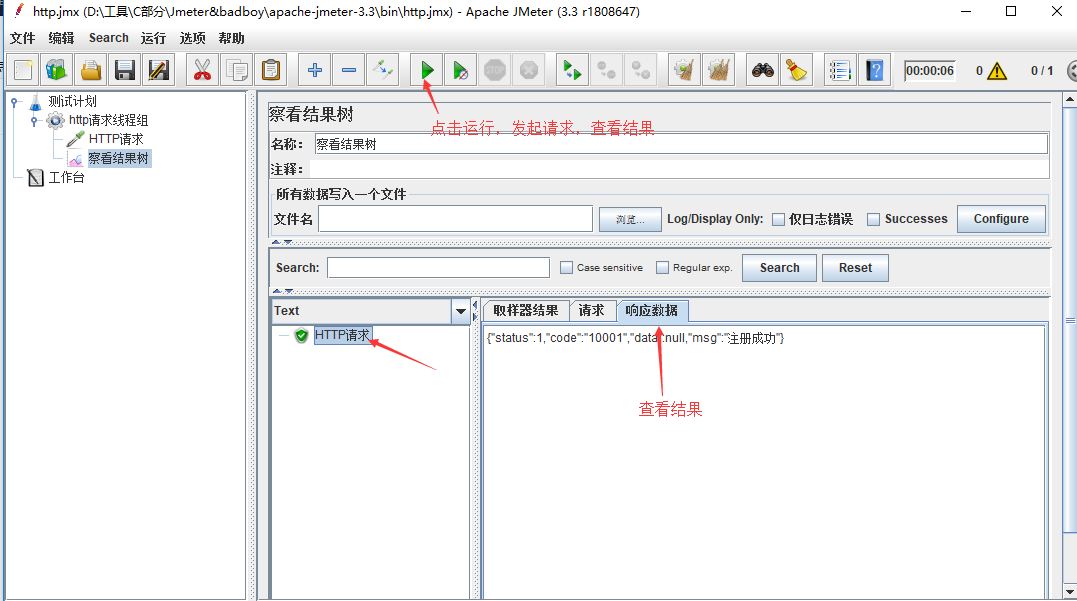Image resolution: width=1077 pixels, height=601 pixels.
Task: Select the HTTP请求 result with green check
Action: point(342,335)
